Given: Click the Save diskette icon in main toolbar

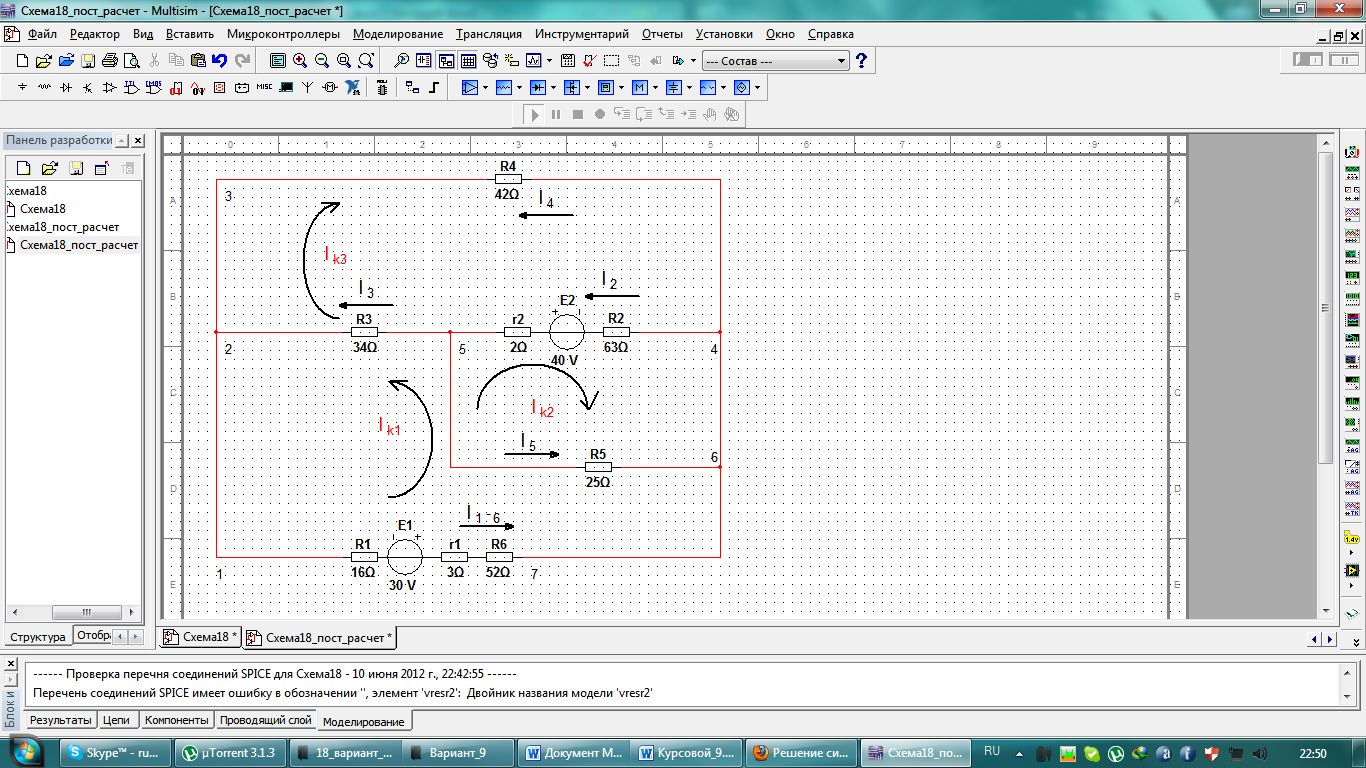Looking at the screenshot, I should point(88,60).
